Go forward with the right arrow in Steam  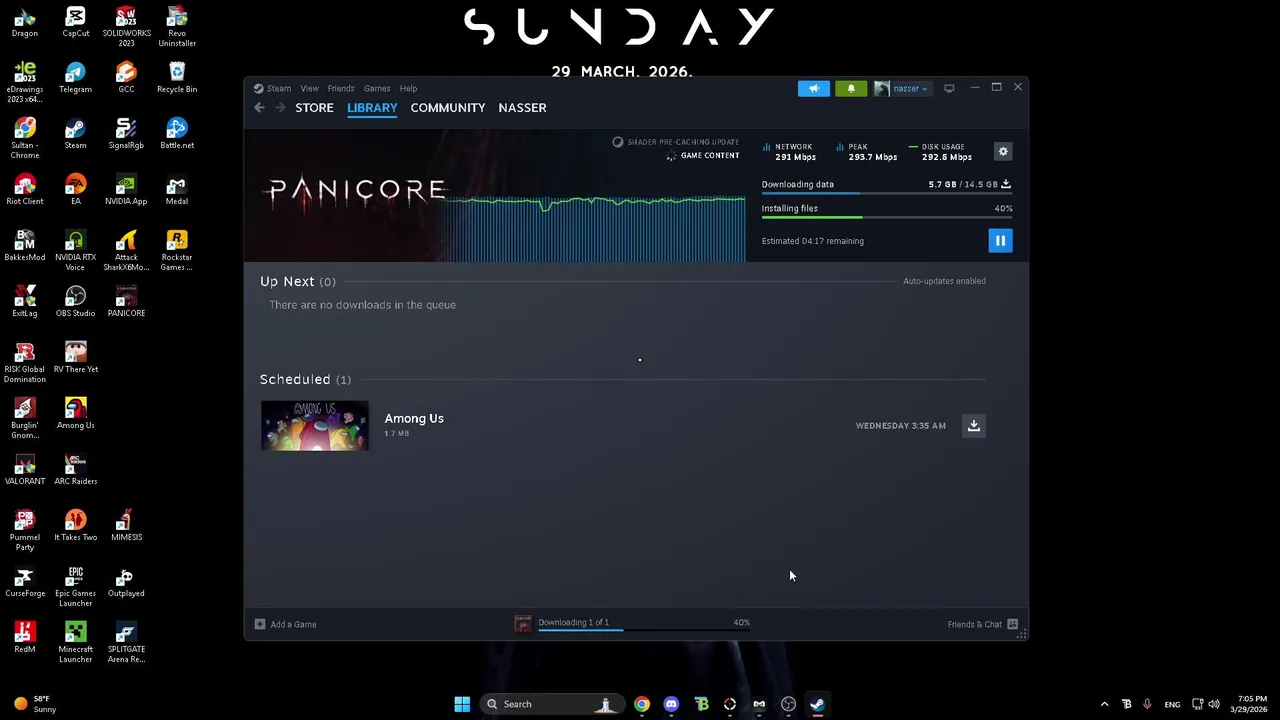click(280, 108)
